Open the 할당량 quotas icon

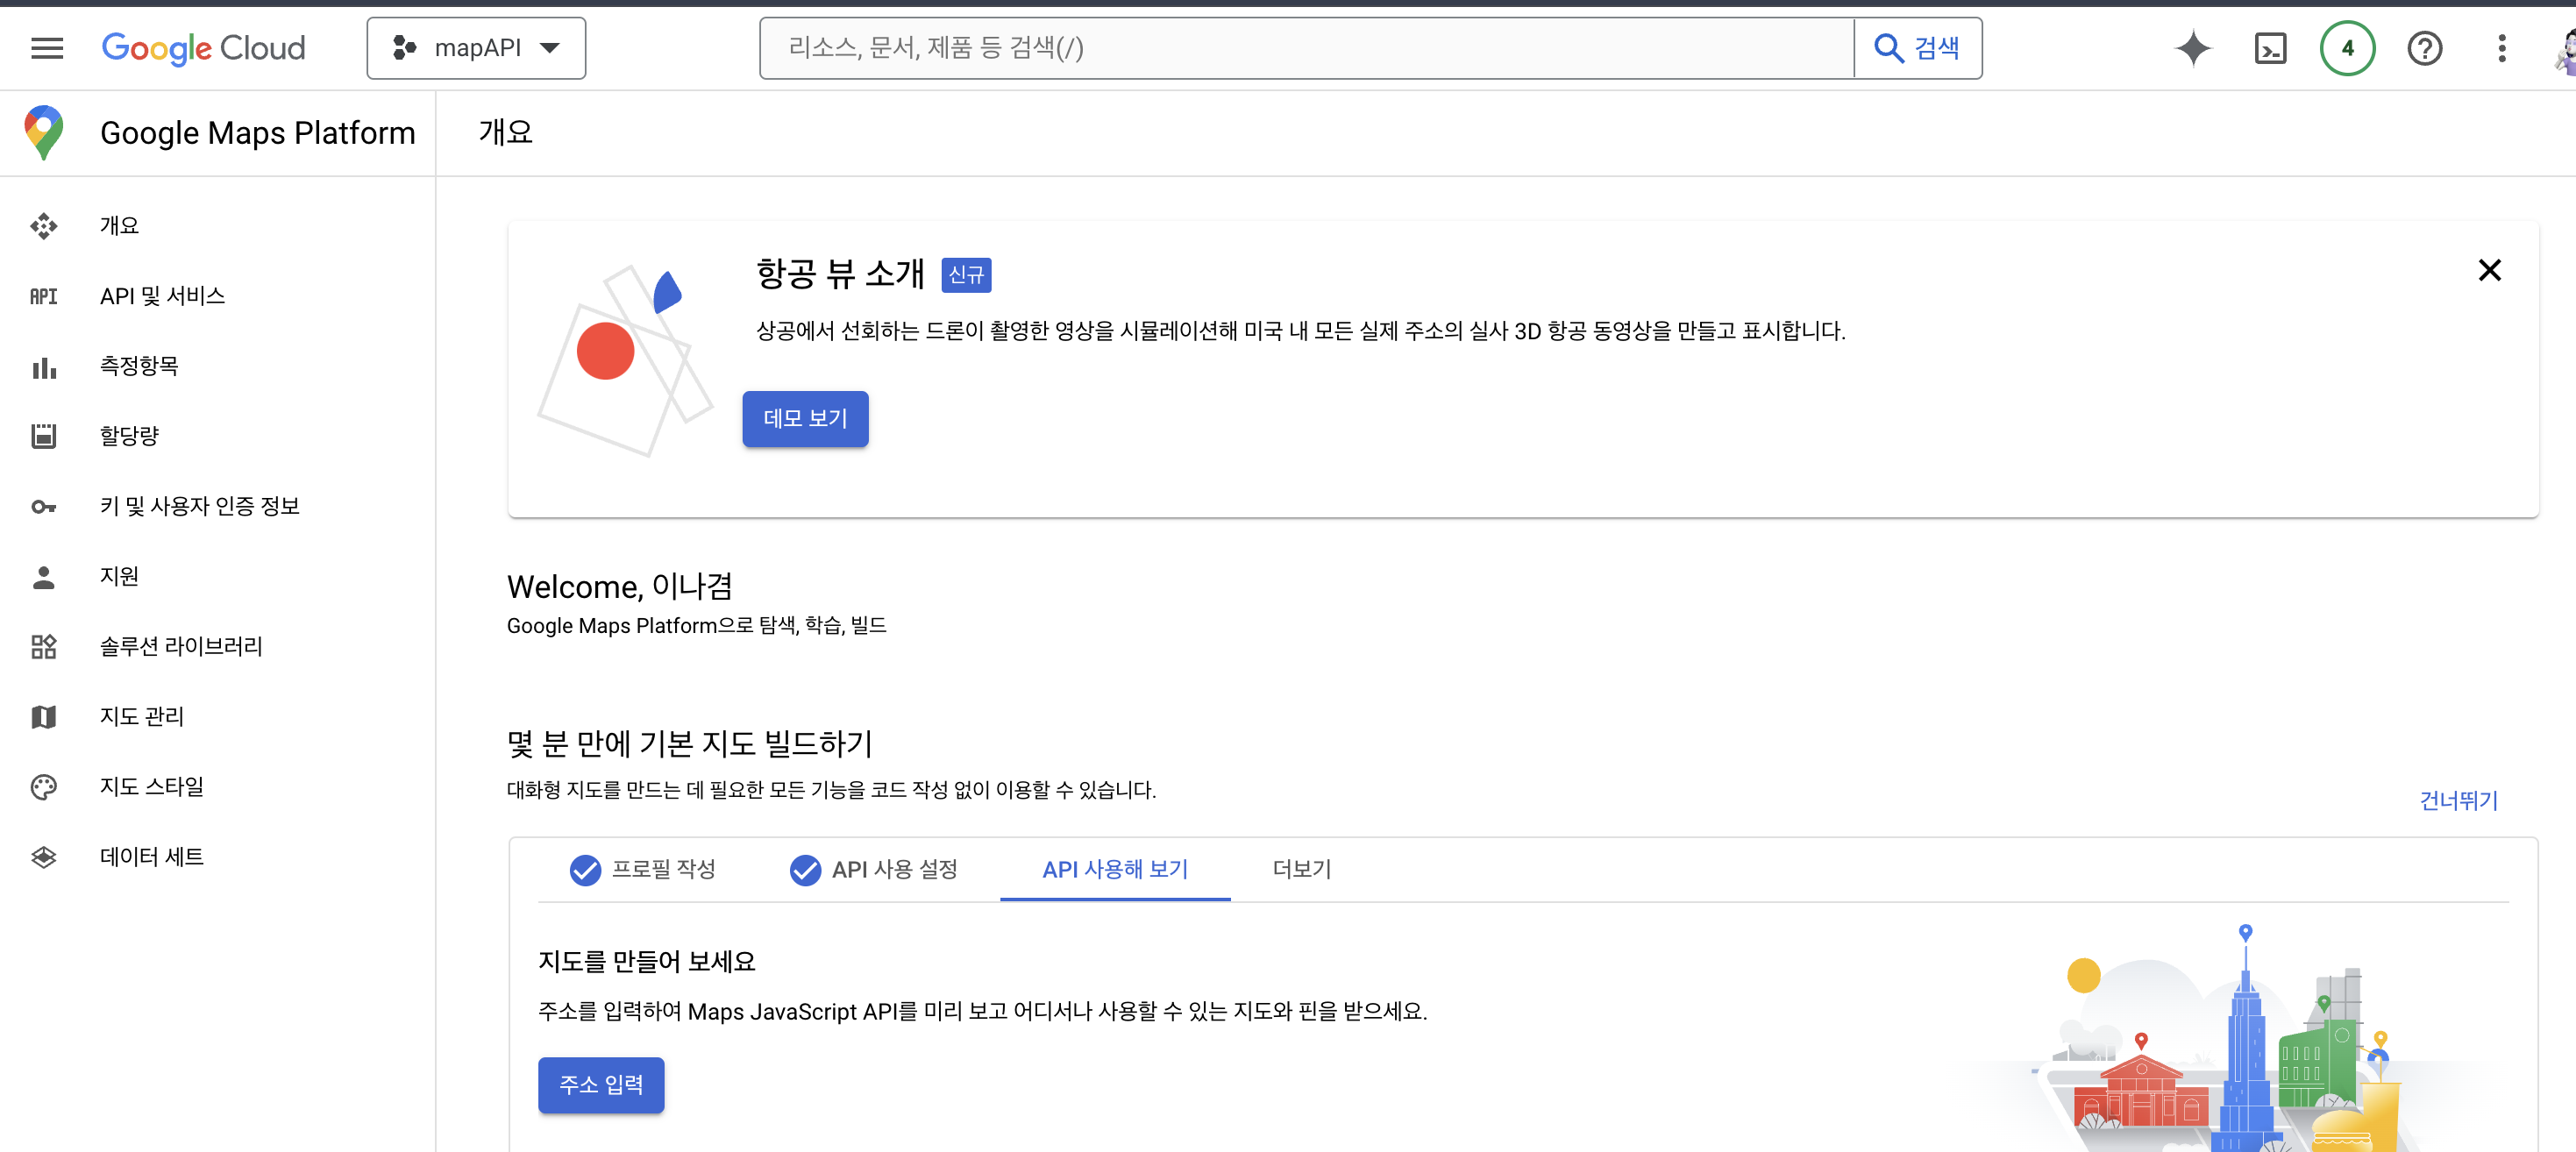(44, 436)
